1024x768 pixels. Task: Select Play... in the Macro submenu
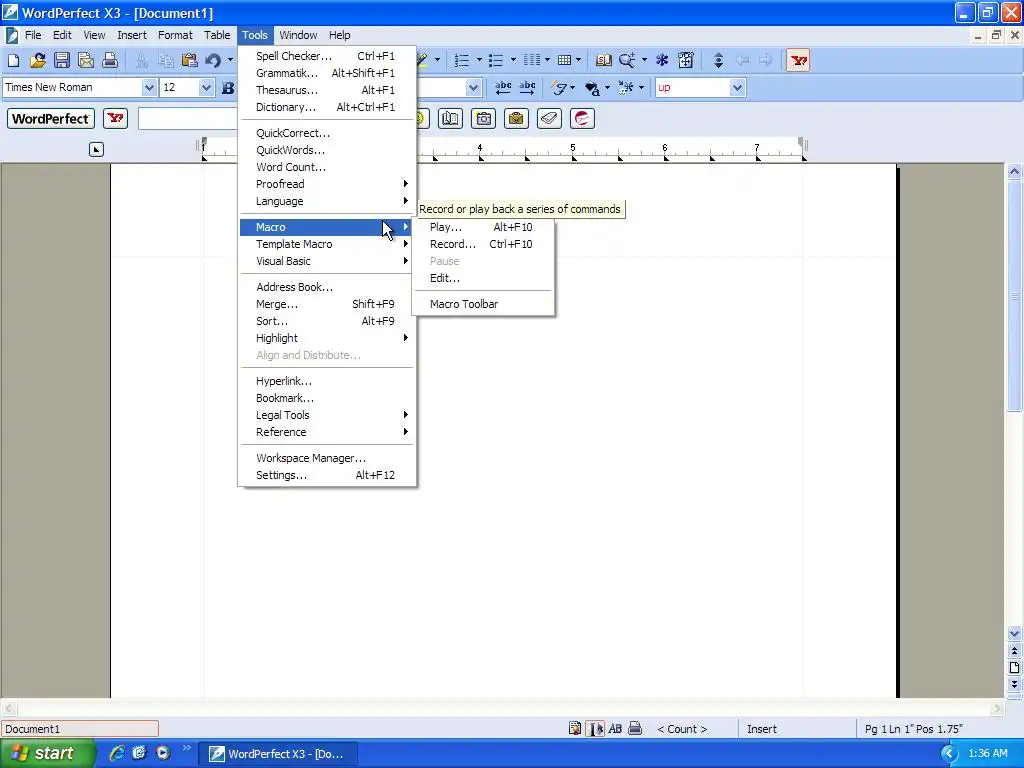[x=483, y=227]
